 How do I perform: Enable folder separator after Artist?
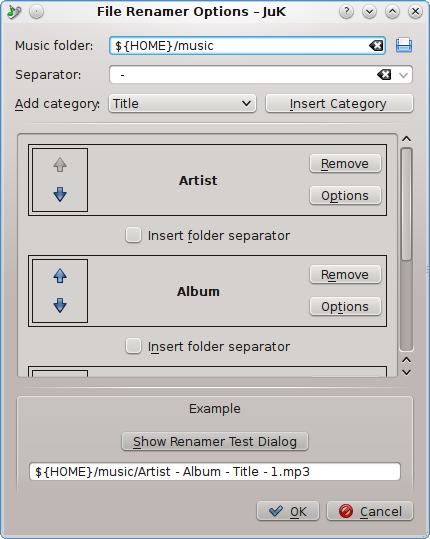tap(133, 235)
